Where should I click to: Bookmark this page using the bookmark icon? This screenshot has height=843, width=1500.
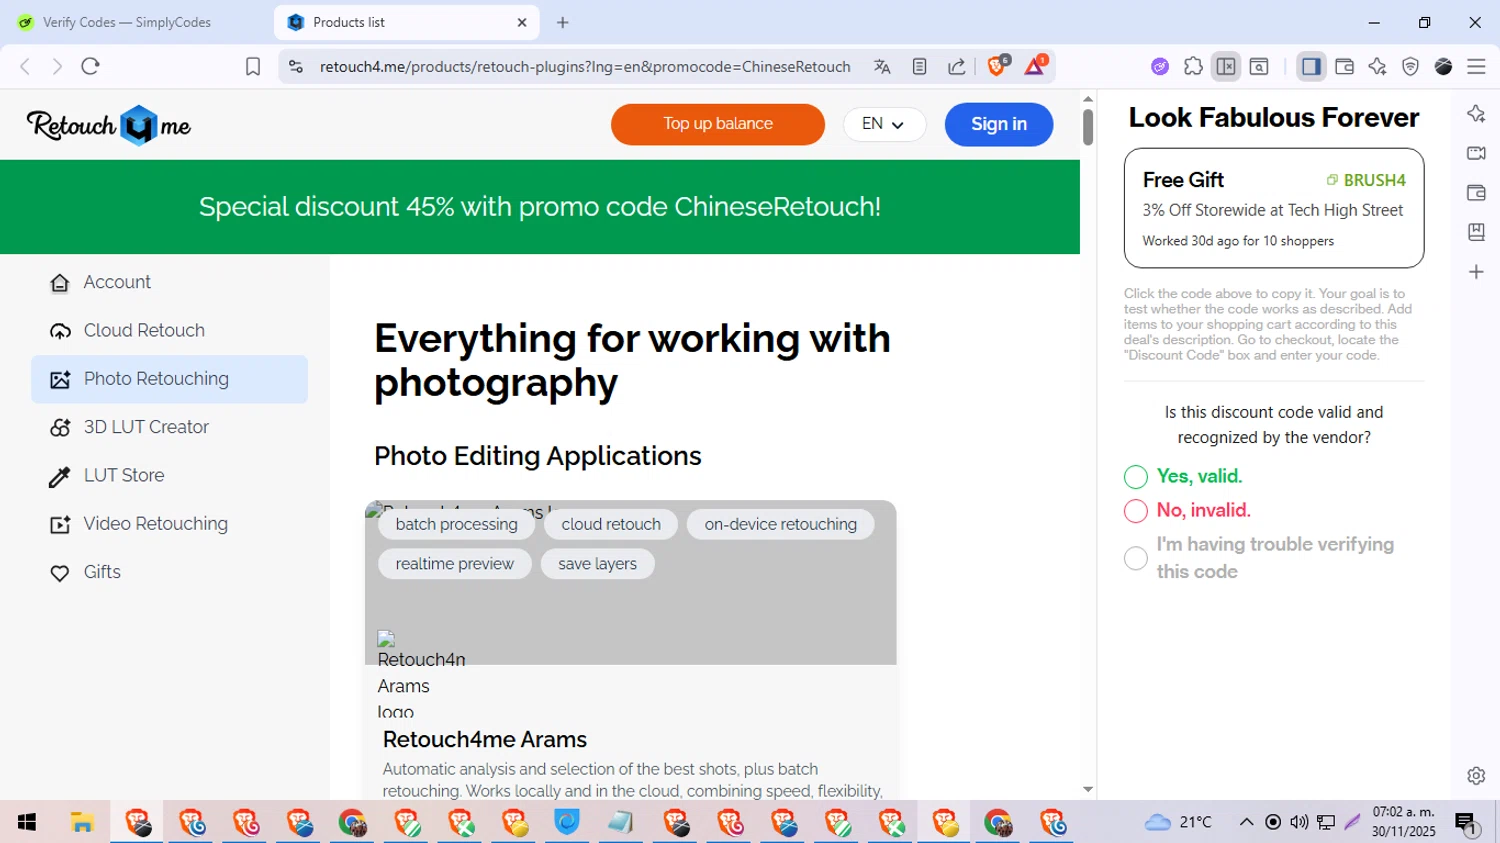click(x=253, y=66)
